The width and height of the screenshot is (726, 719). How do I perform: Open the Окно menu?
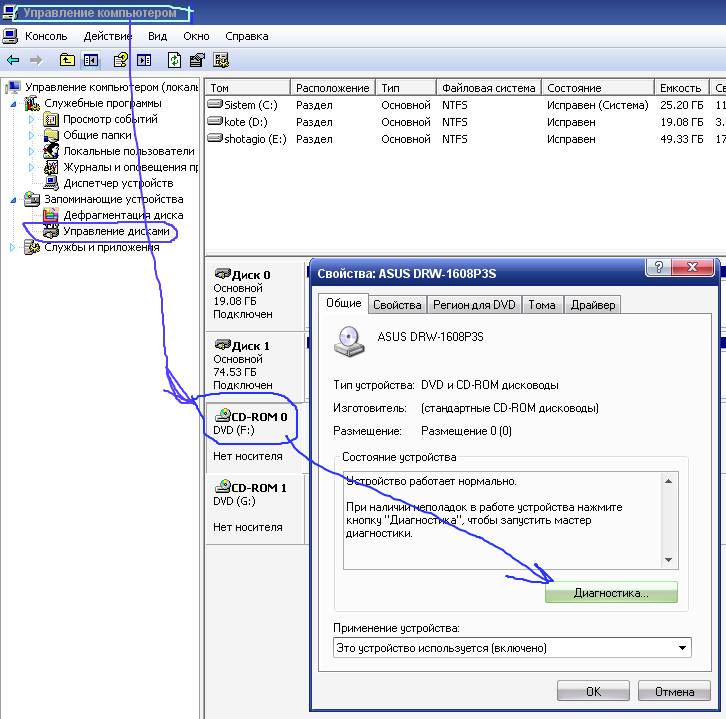pyautogui.click(x=196, y=36)
